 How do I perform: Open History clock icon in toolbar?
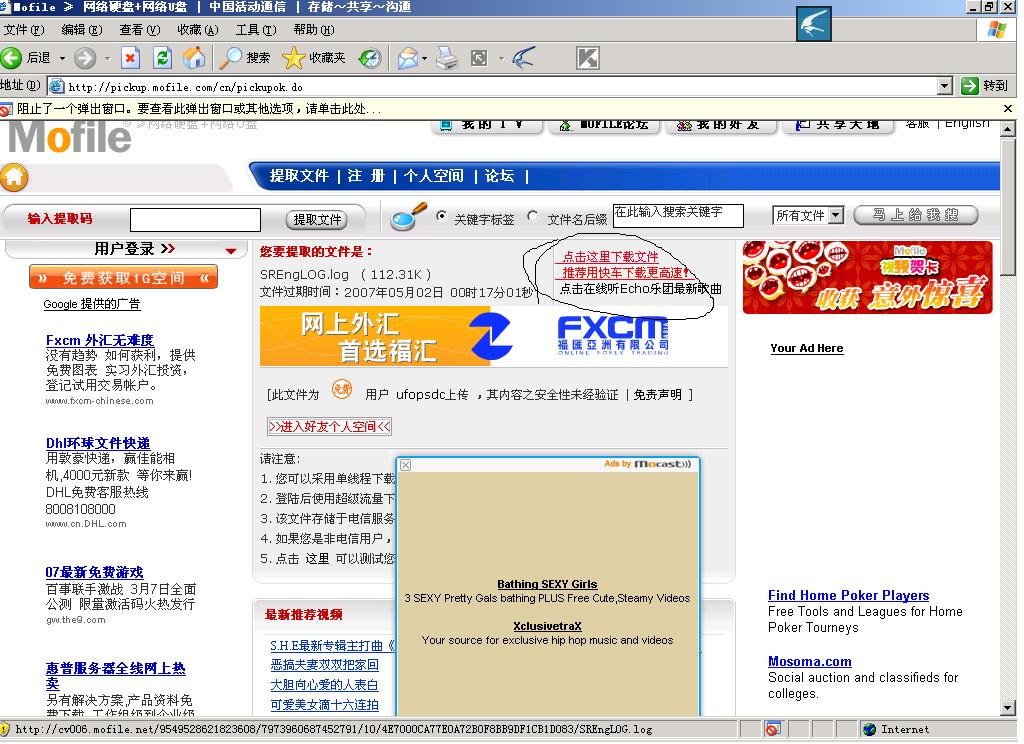point(370,58)
